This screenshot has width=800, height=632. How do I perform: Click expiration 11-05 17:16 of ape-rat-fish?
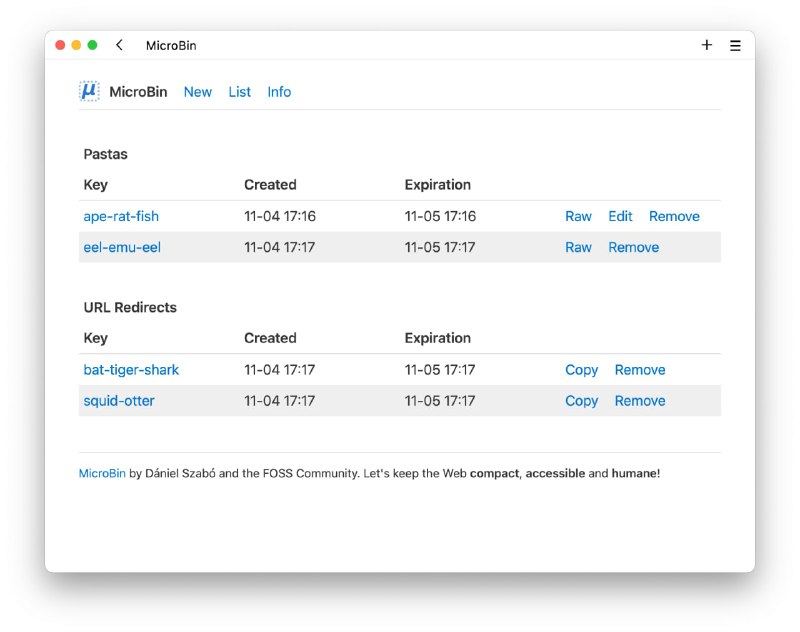tap(440, 216)
